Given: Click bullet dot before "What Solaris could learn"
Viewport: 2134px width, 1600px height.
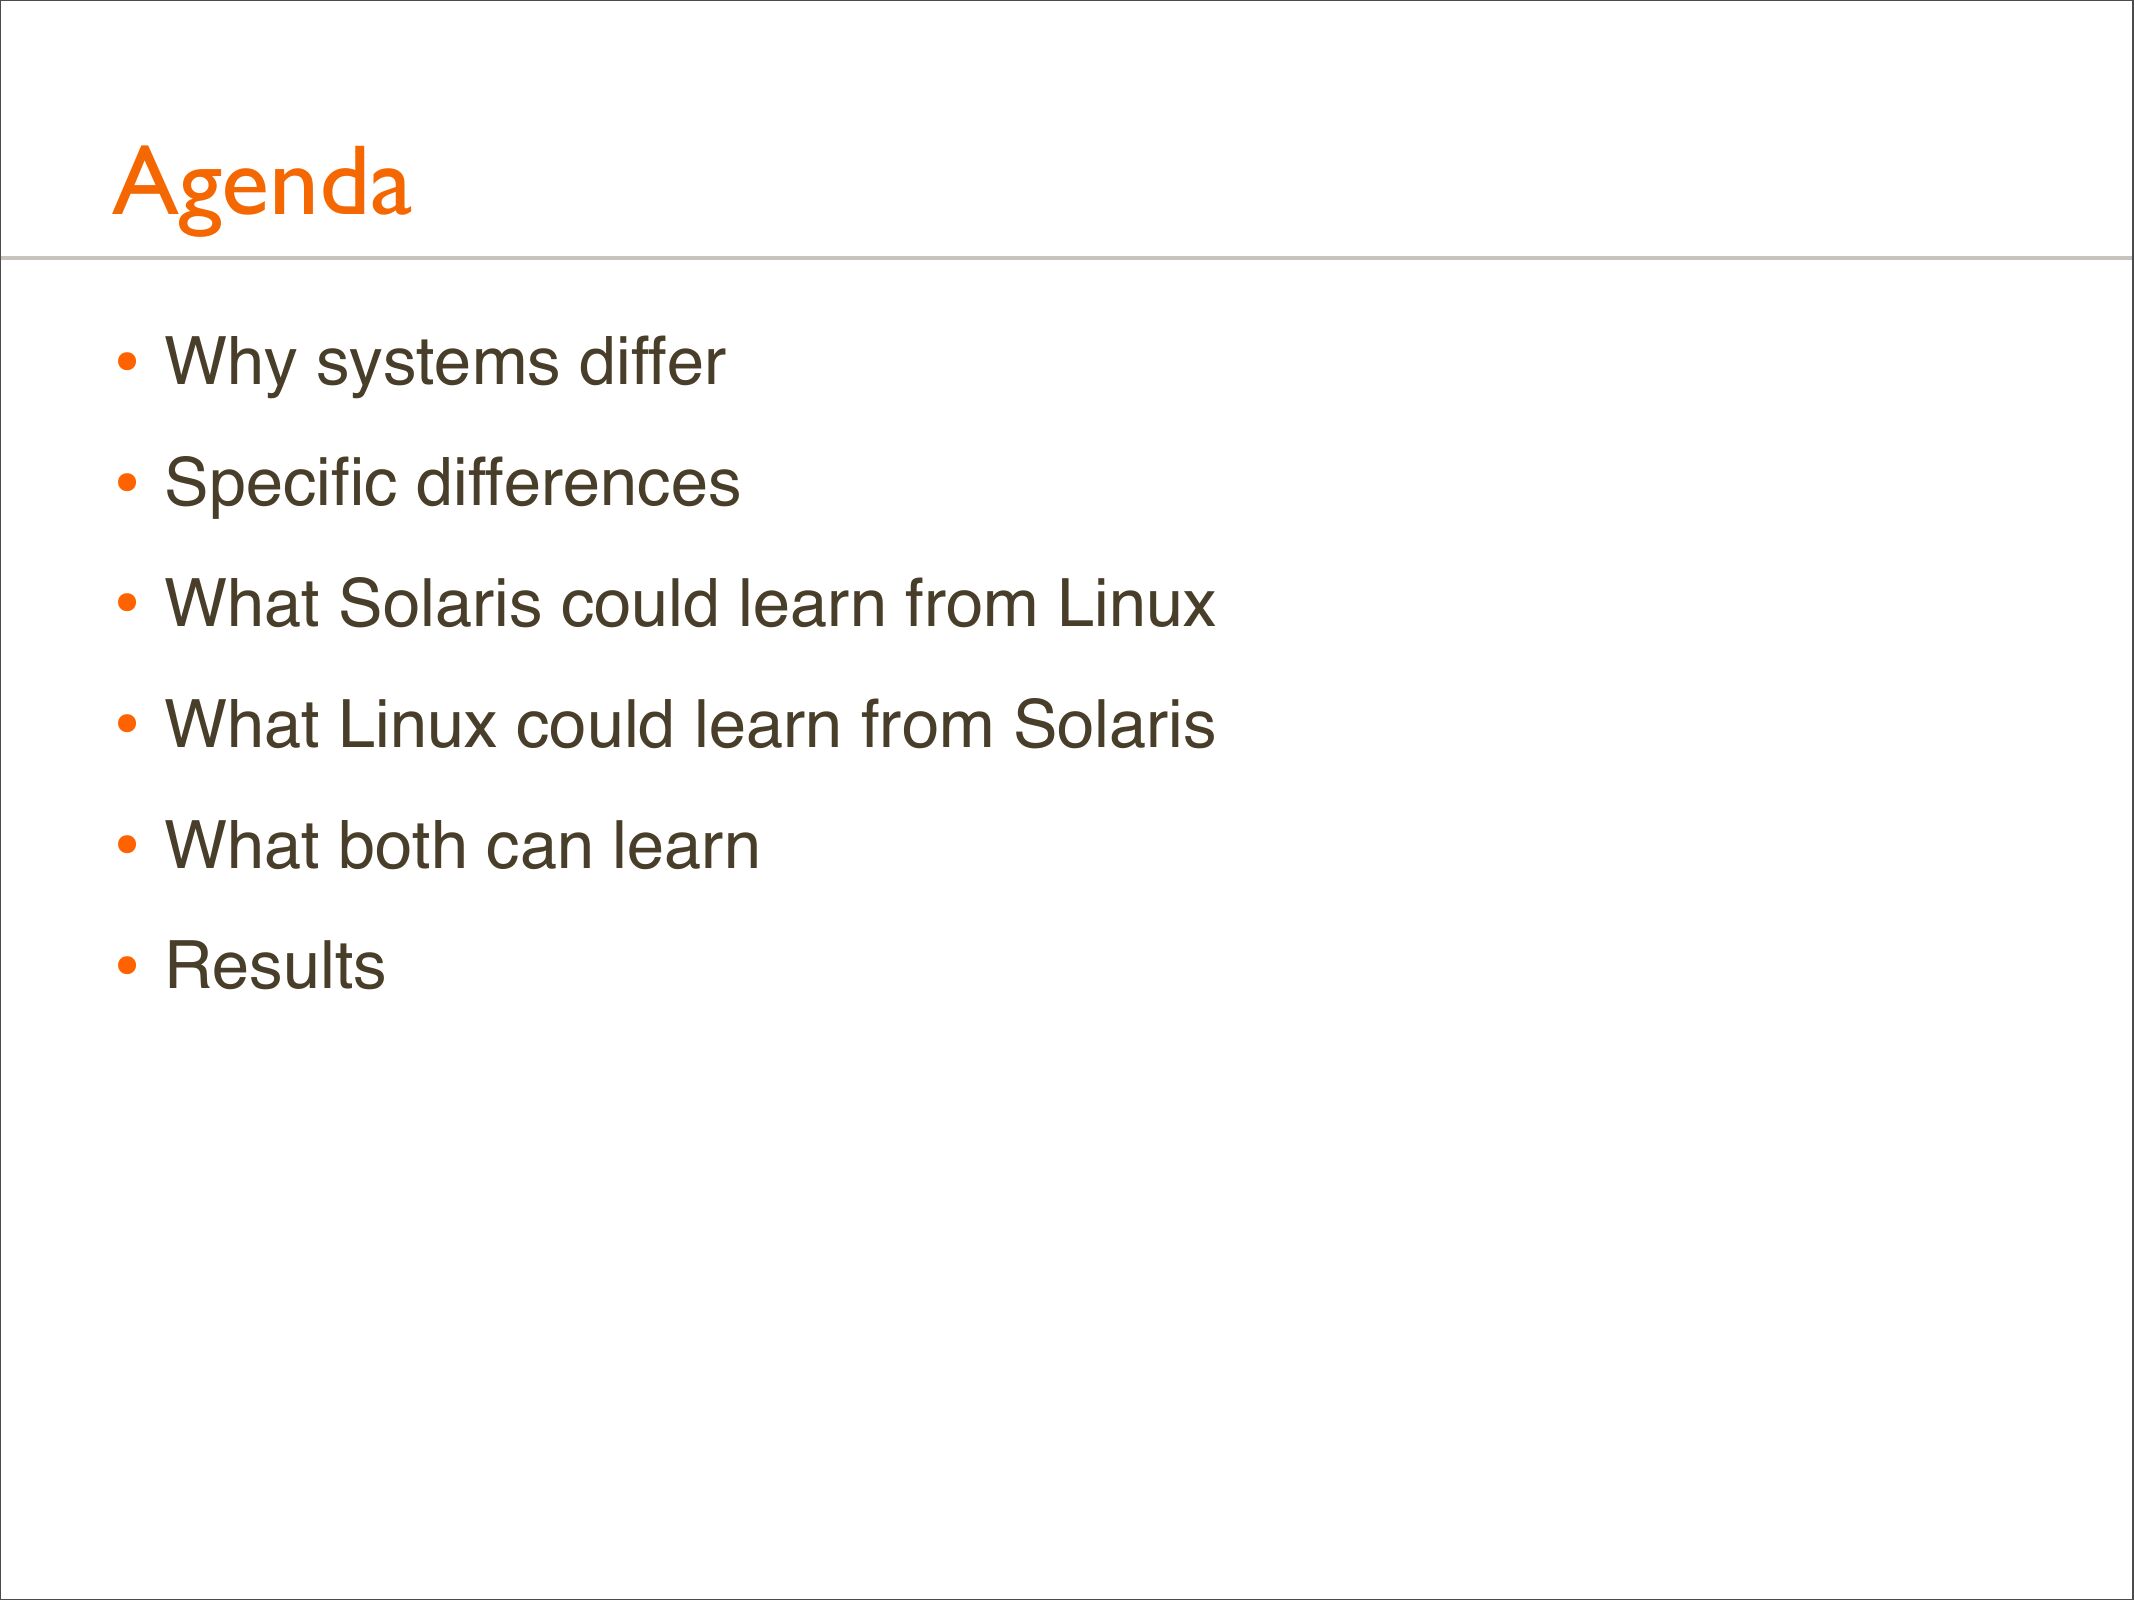Looking at the screenshot, I should (126, 604).
